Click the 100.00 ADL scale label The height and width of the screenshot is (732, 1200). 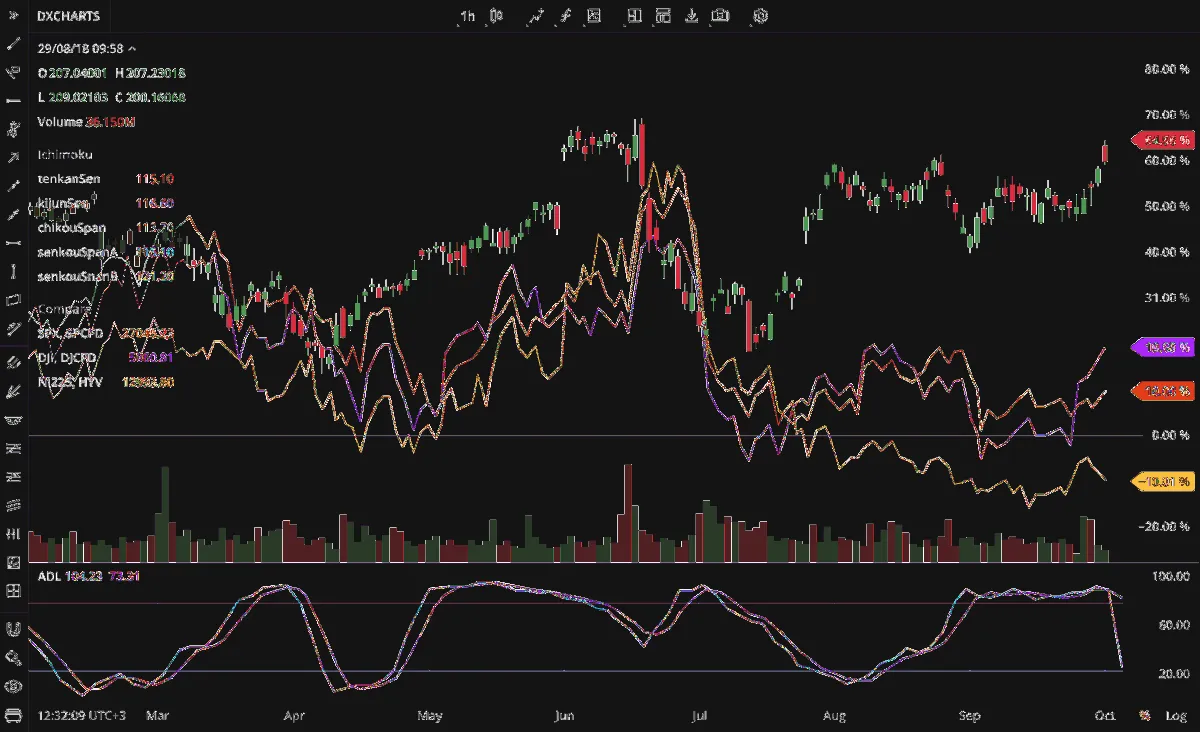[x=1170, y=577]
